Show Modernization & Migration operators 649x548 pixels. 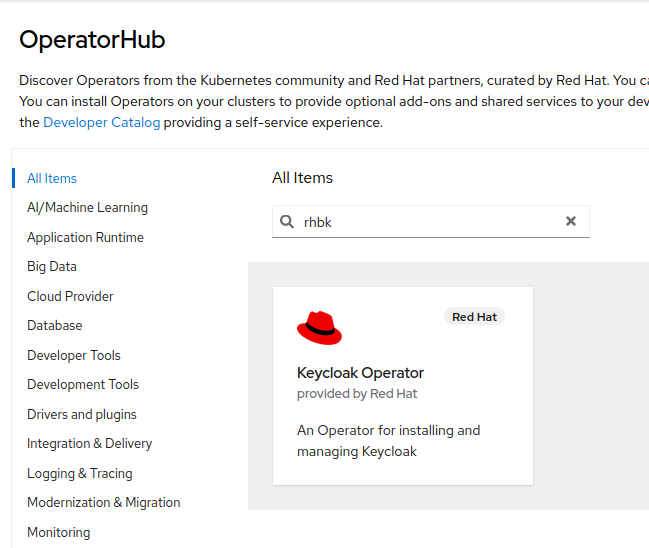103,503
